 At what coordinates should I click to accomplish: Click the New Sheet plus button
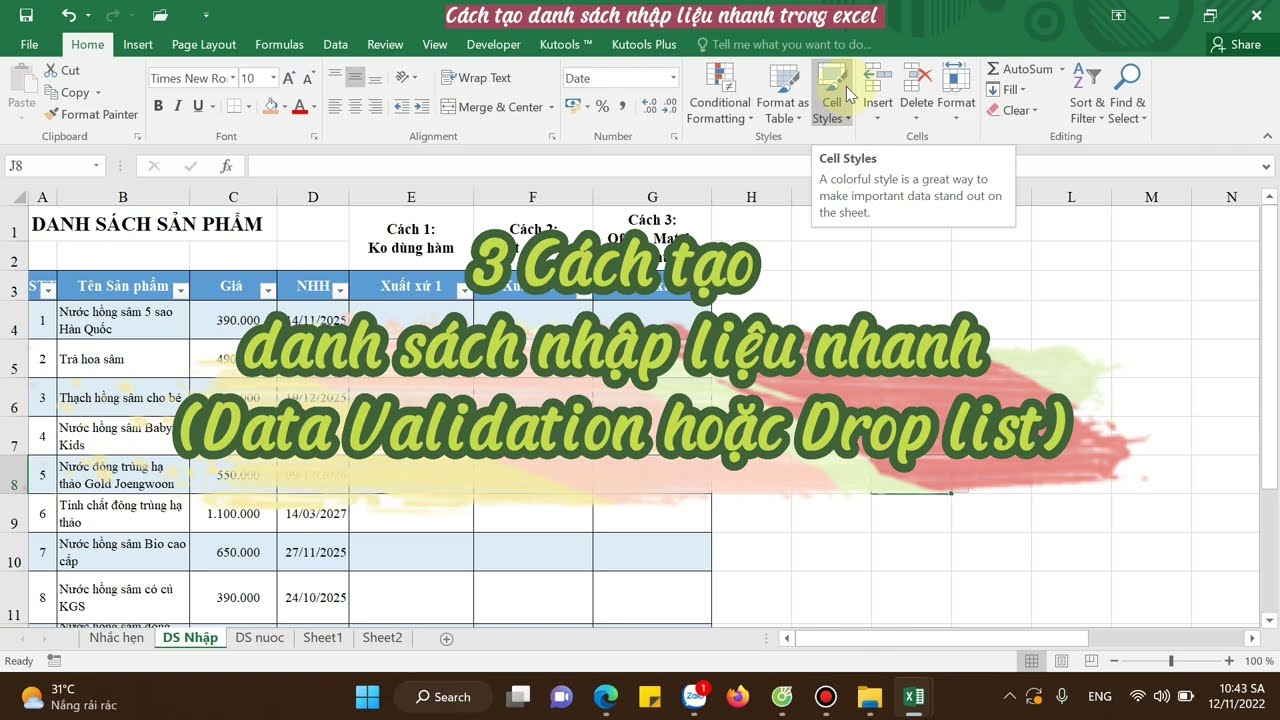(x=447, y=638)
